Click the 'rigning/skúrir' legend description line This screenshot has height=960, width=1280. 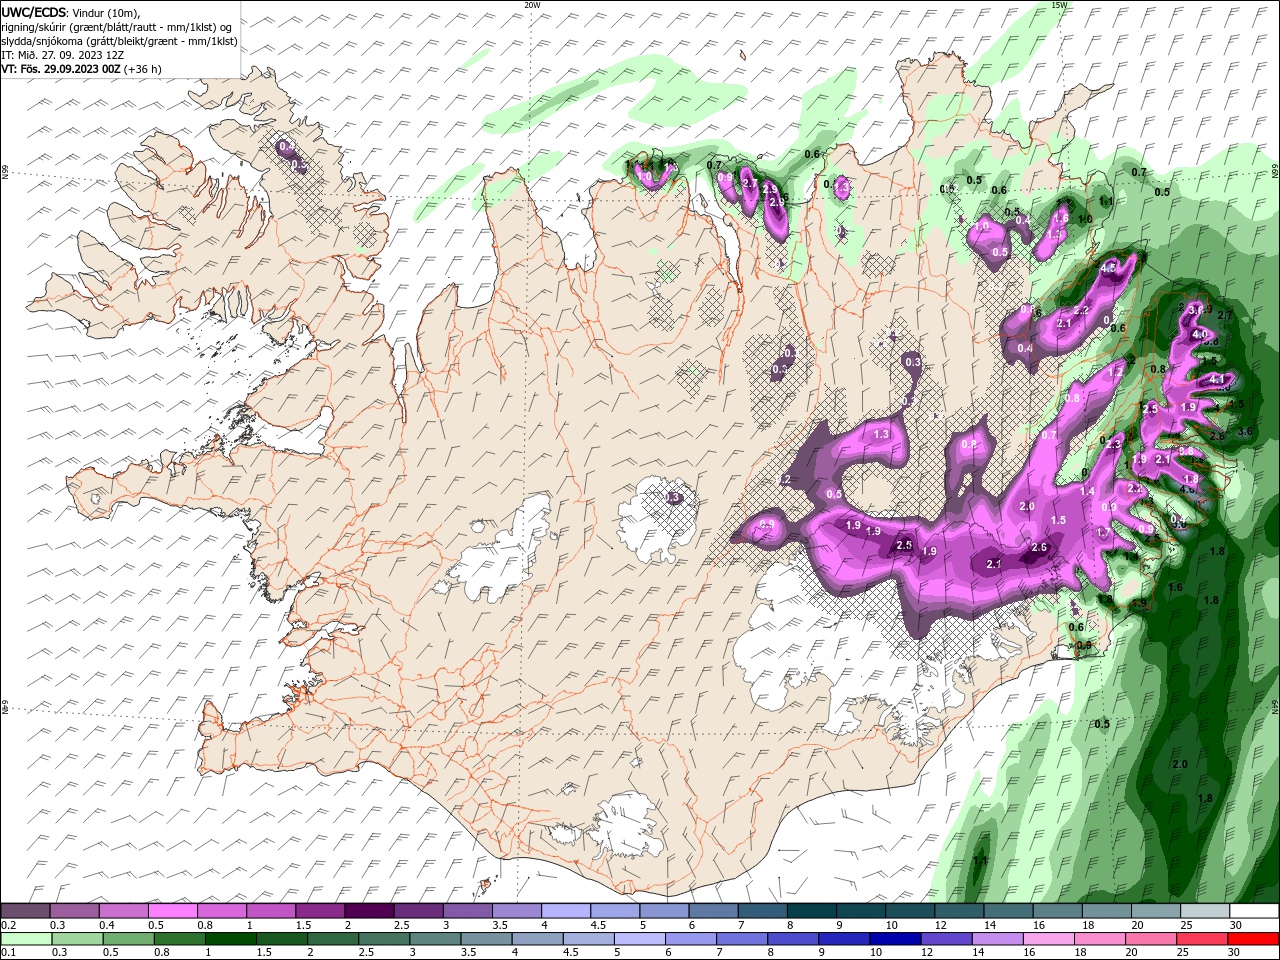[117, 27]
